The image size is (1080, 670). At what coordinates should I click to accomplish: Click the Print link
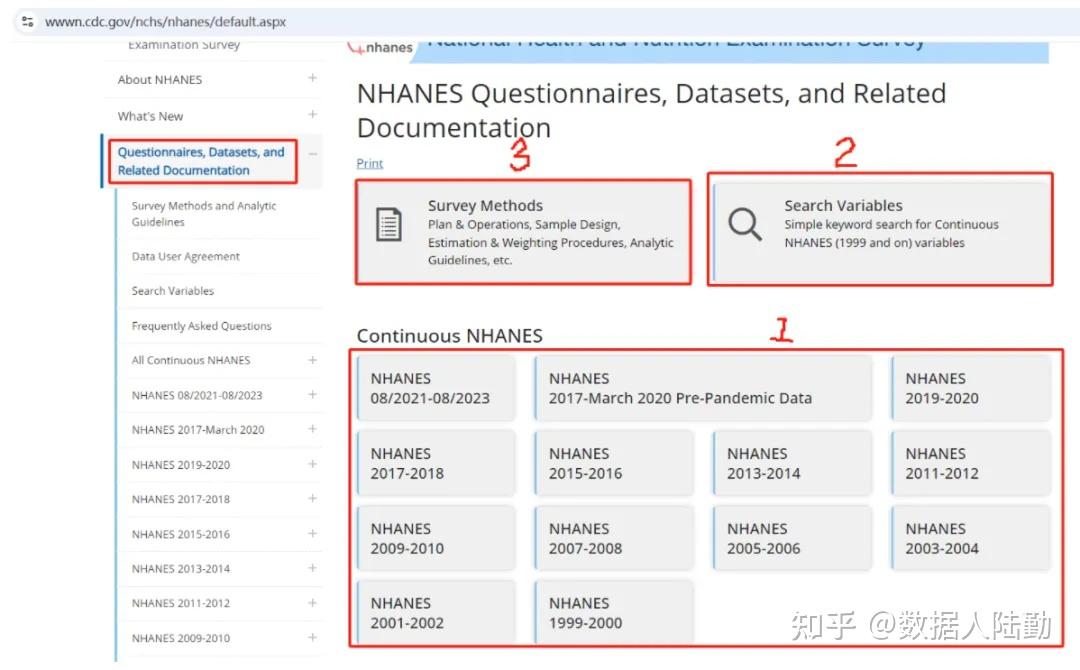[x=369, y=163]
